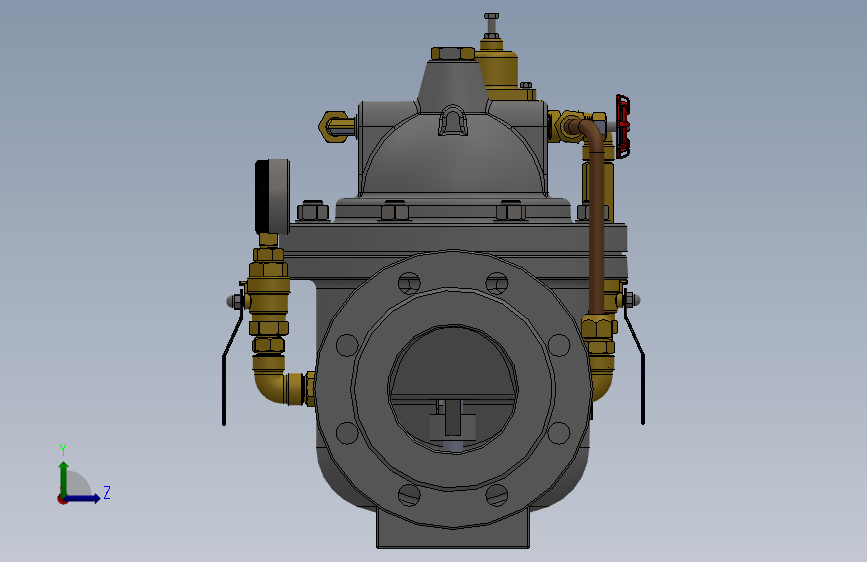The image size is (867, 562).
Task: Pick the brown copper tube
Action: coord(595,221)
